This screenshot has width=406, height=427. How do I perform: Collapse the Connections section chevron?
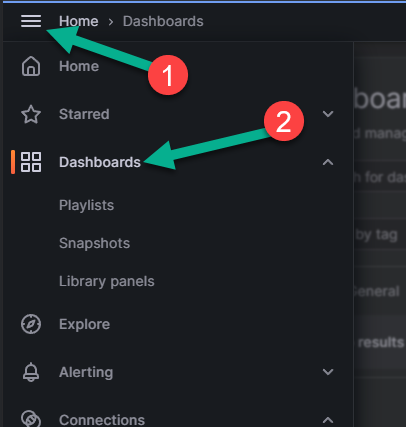pos(328,420)
